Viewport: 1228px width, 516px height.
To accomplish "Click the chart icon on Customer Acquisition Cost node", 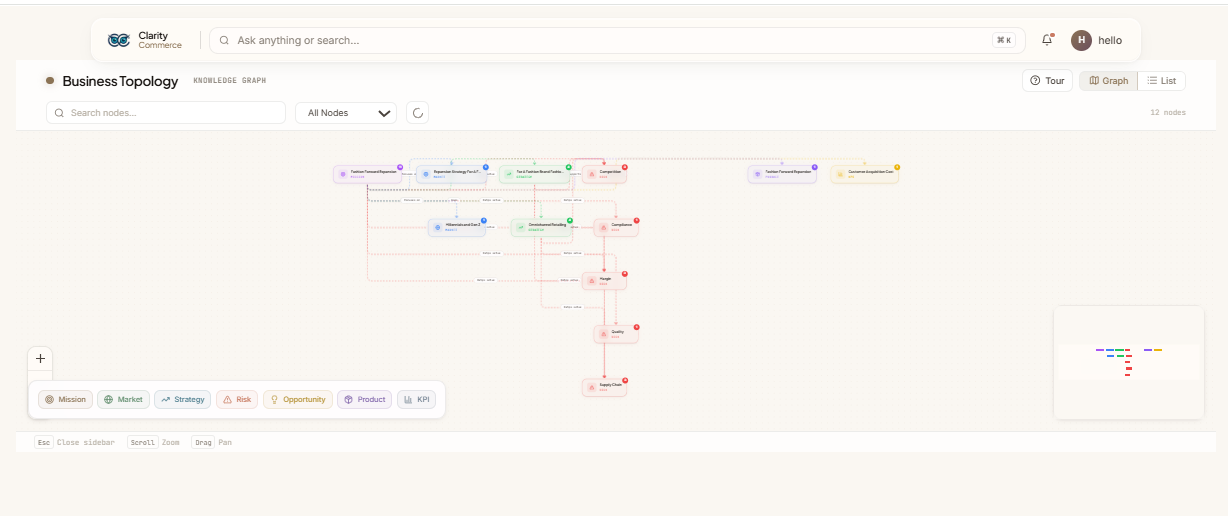I will pos(840,174).
